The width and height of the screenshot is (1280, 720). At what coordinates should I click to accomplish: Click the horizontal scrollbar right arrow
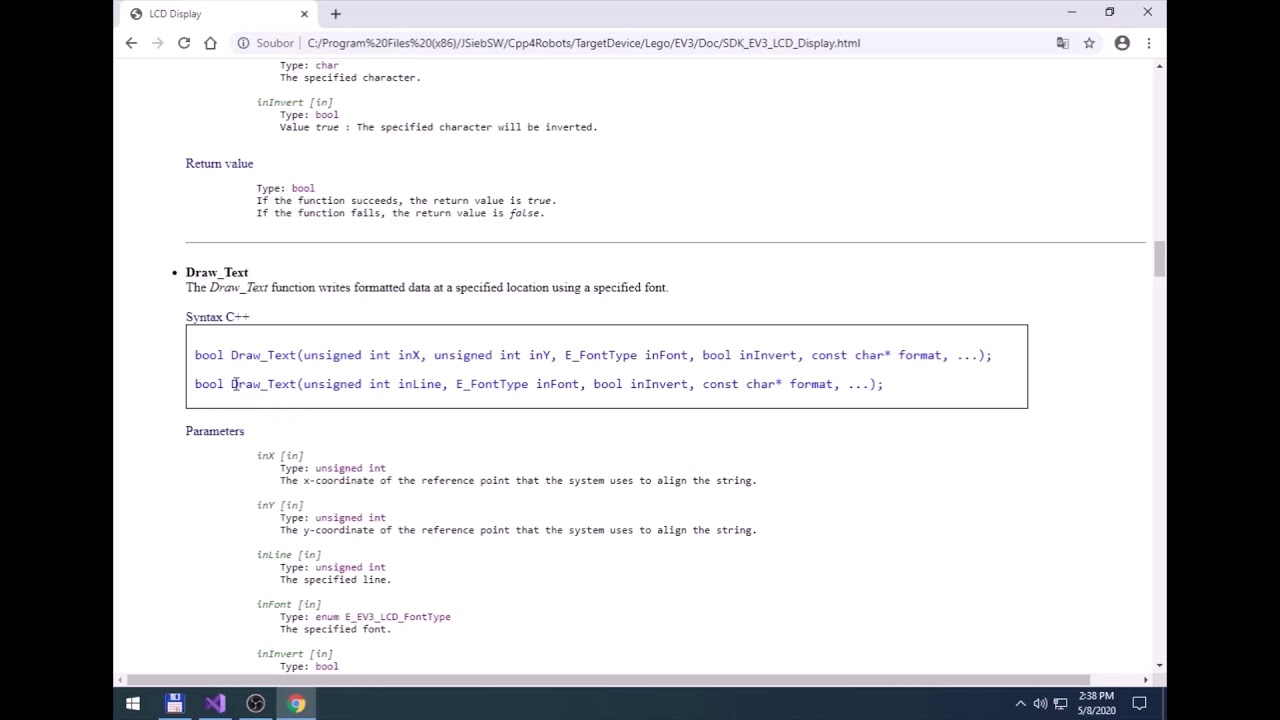[1145, 680]
